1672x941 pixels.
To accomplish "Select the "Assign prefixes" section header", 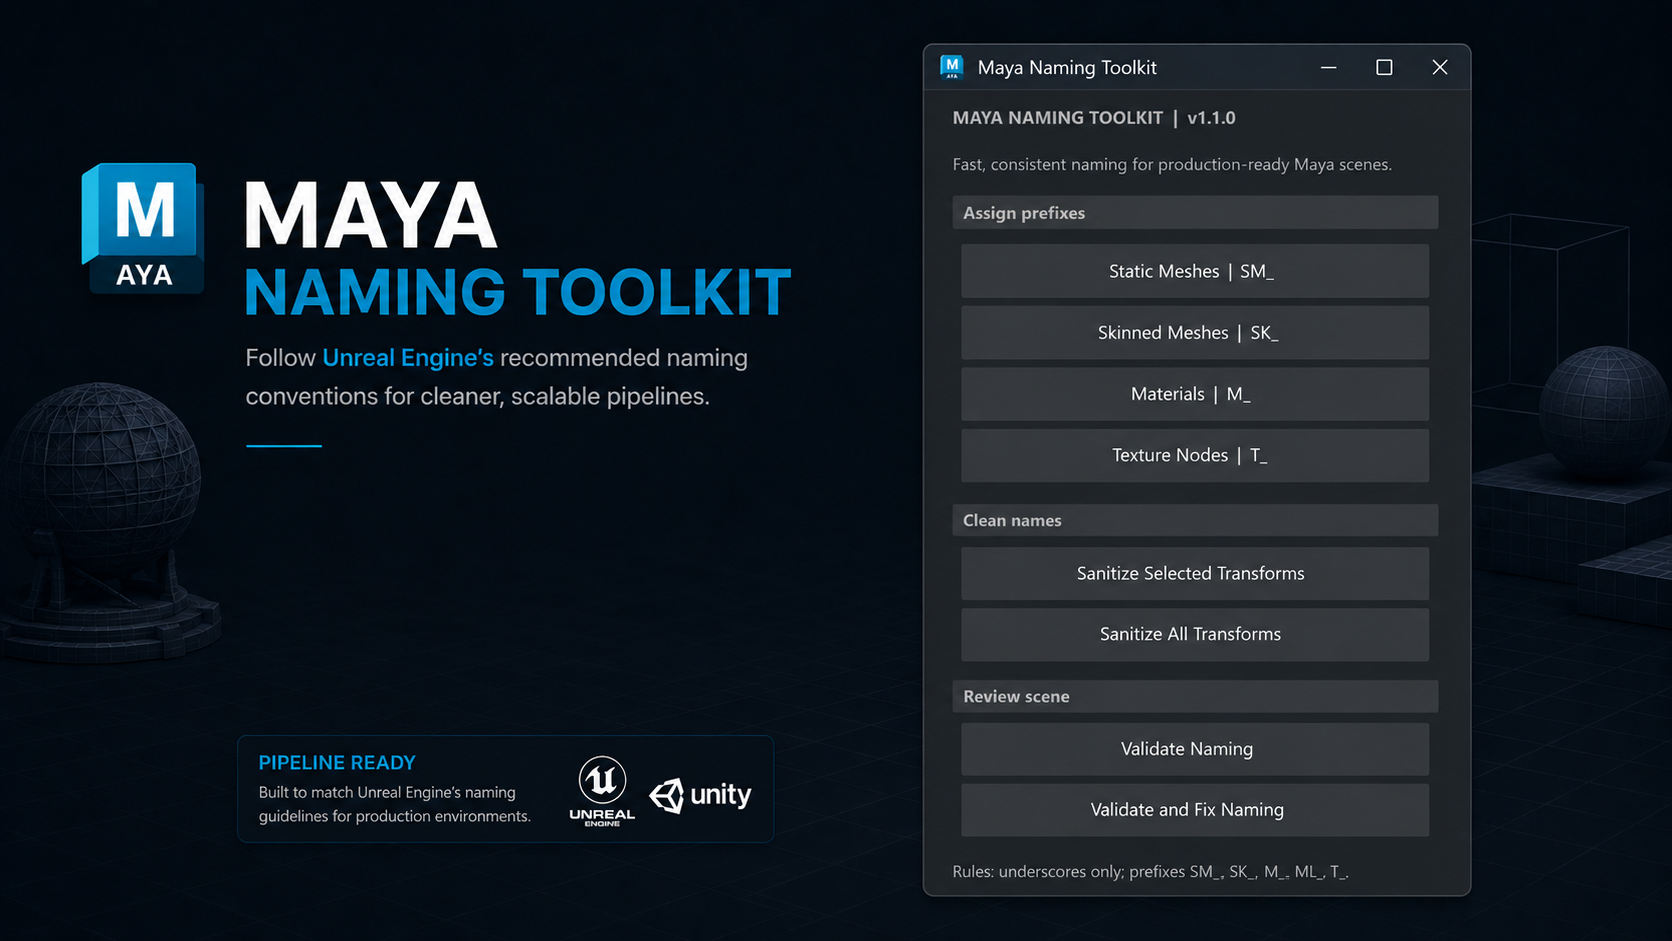I will (1195, 213).
